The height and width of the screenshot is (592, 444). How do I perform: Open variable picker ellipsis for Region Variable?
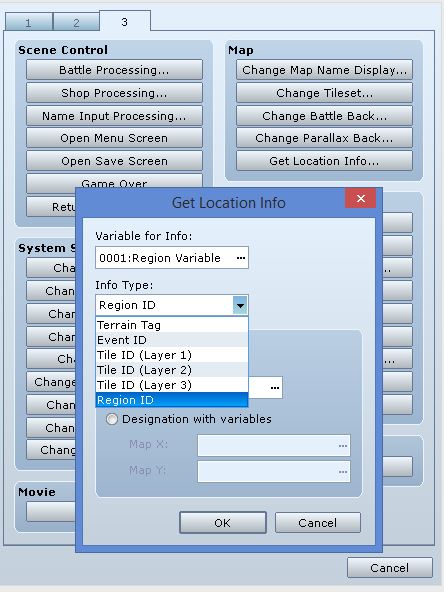coord(240,258)
